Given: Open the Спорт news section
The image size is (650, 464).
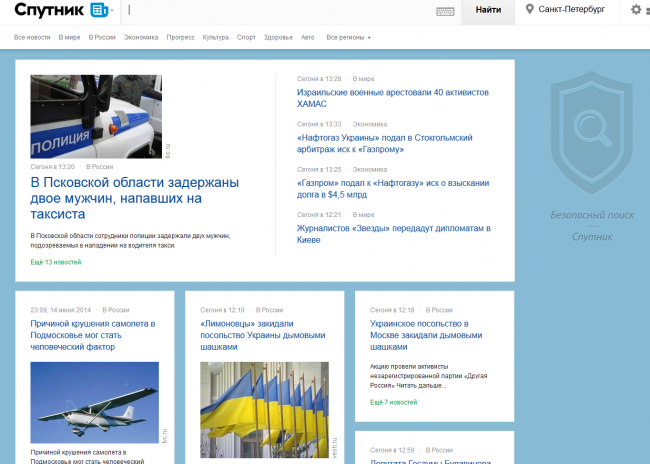Looking at the screenshot, I should [x=246, y=37].
